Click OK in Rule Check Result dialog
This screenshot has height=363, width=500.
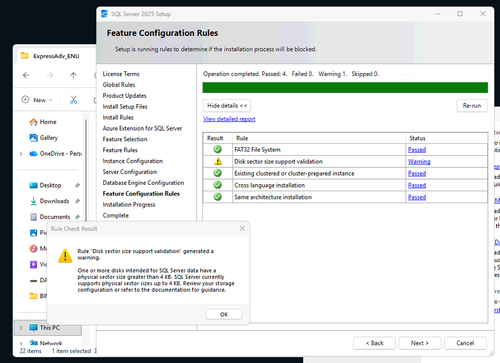pyautogui.click(x=224, y=314)
